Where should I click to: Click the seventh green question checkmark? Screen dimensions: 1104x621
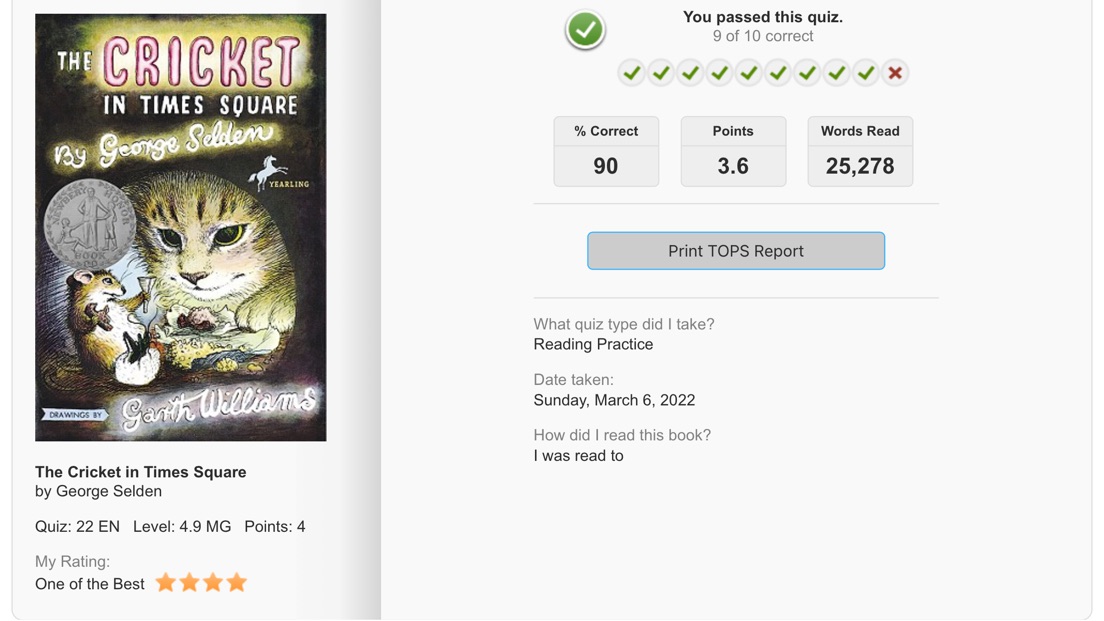point(808,73)
